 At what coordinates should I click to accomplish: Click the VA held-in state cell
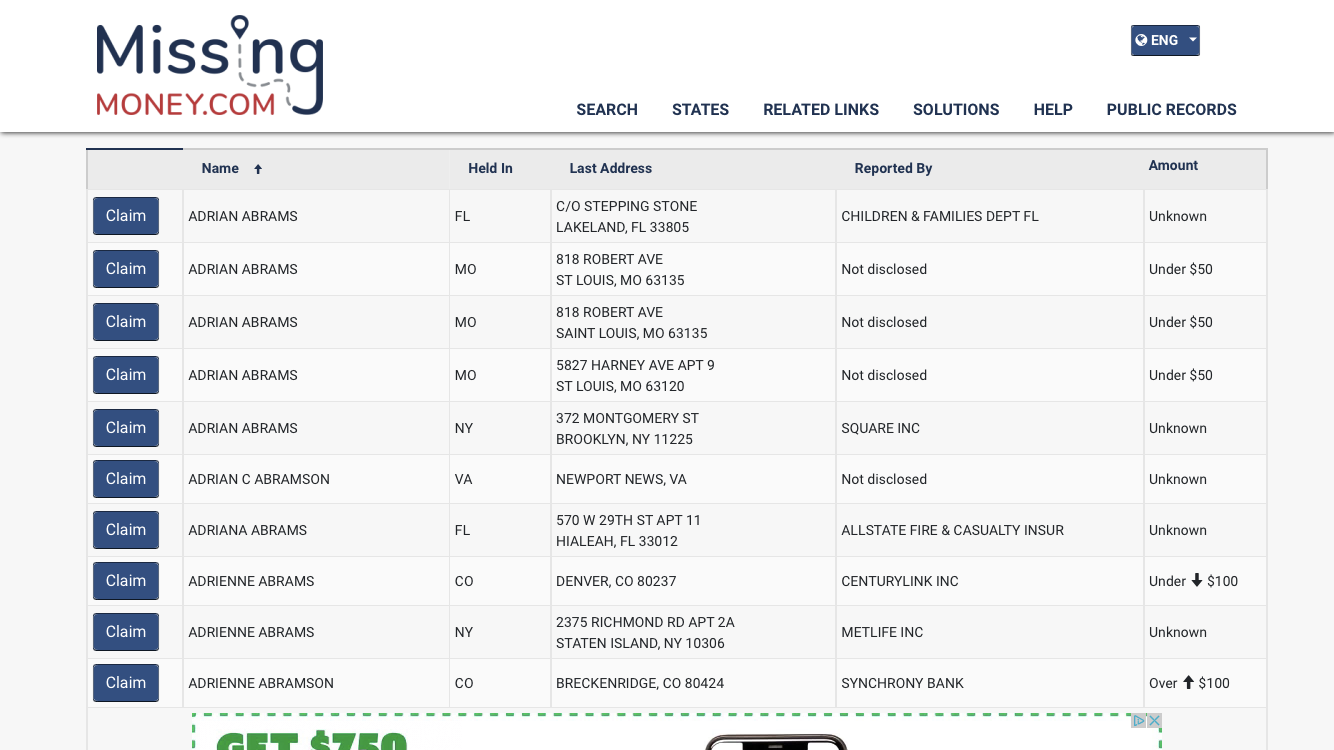click(500, 479)
